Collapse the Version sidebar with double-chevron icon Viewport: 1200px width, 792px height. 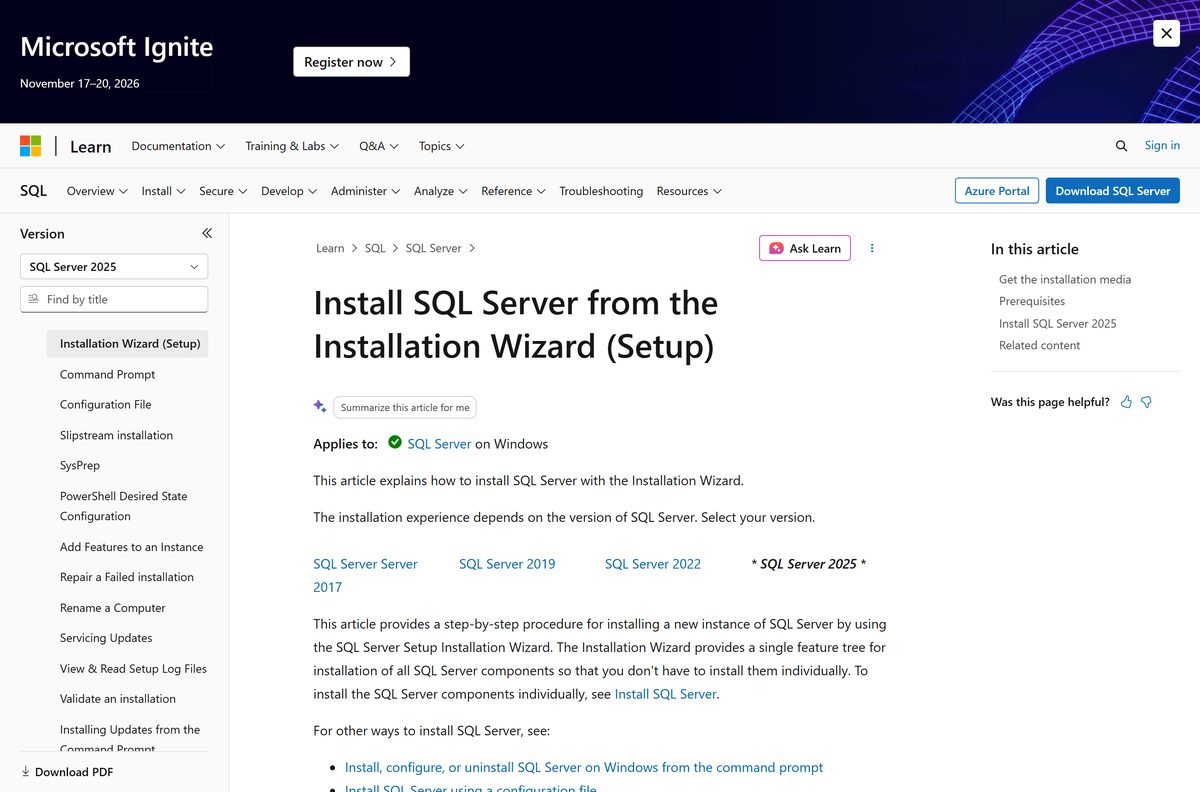pos(207,233)
